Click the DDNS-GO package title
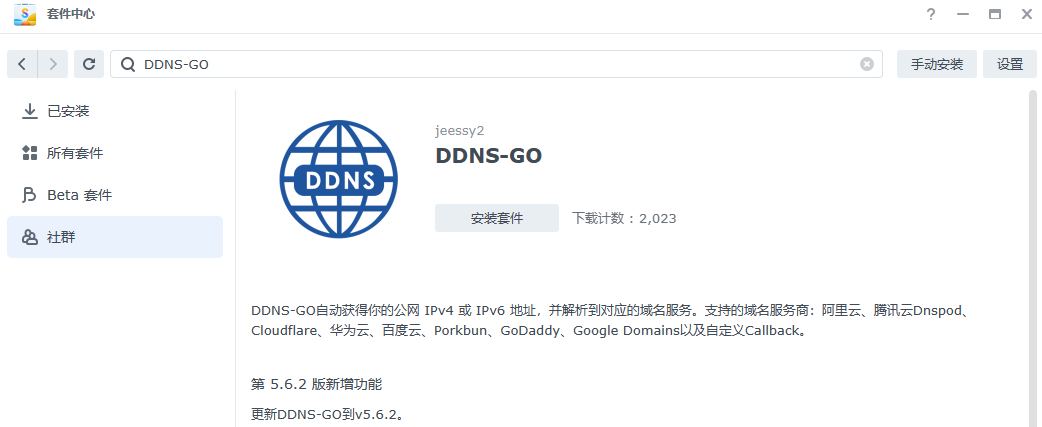Image resolution: width=1042 pixels, height=427 pixels. pos(488,155)
